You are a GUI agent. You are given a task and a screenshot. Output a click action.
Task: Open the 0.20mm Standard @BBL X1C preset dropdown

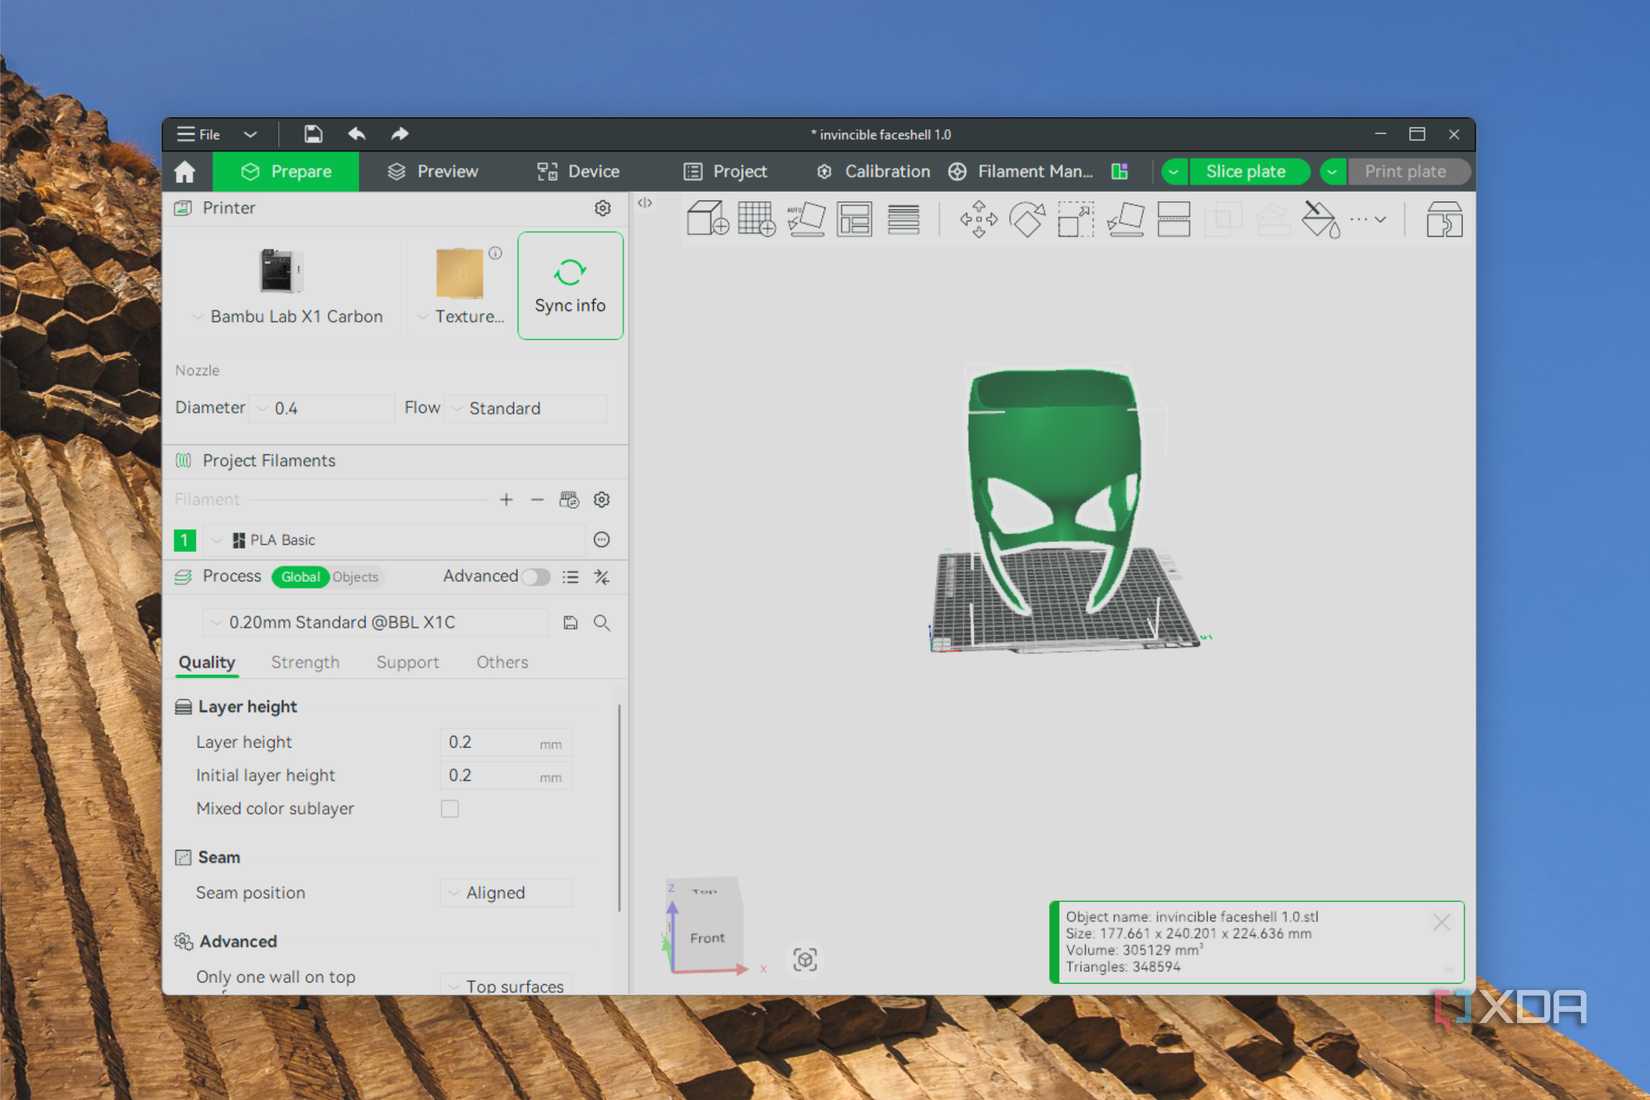[x=376, y=622]
